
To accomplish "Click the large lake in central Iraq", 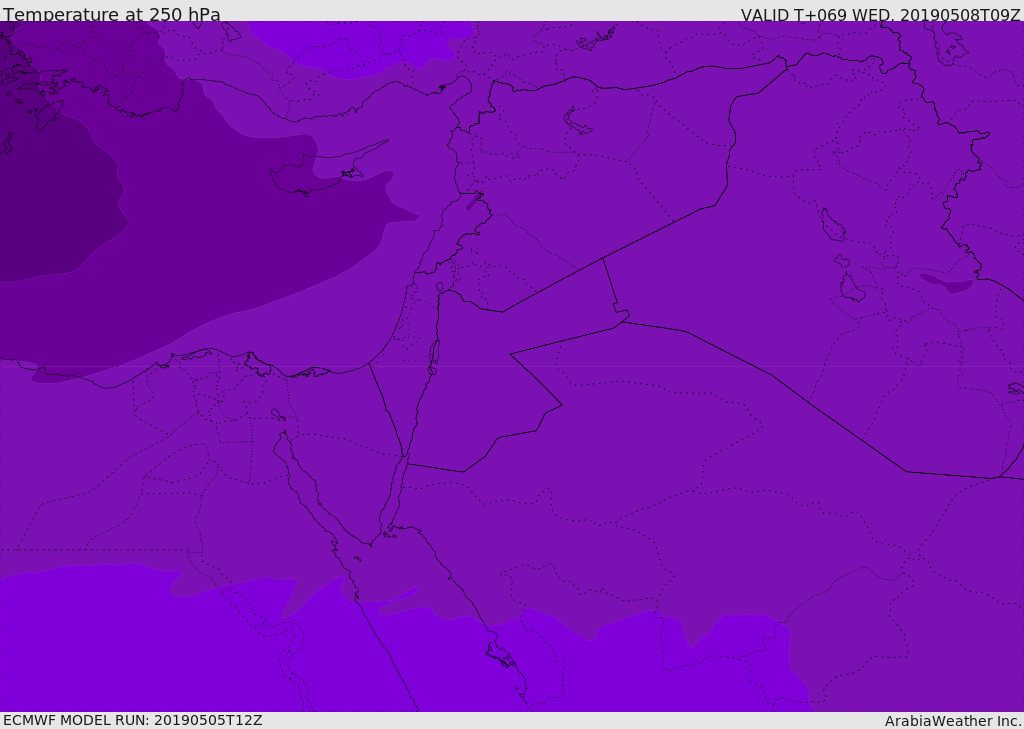I will click(x=832, y=226).
